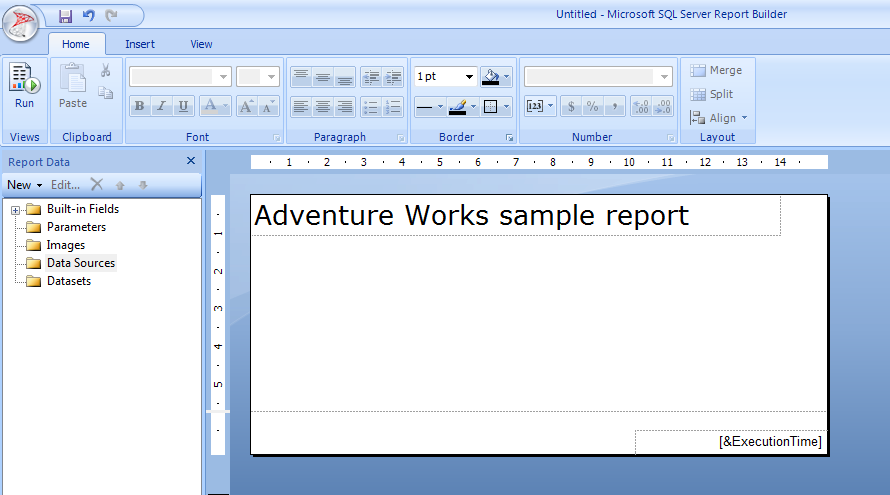Image resolution: width=890 pixels, height=495 pixels.
Task: Open the font size combo box
Action: (x=258, y=77)
